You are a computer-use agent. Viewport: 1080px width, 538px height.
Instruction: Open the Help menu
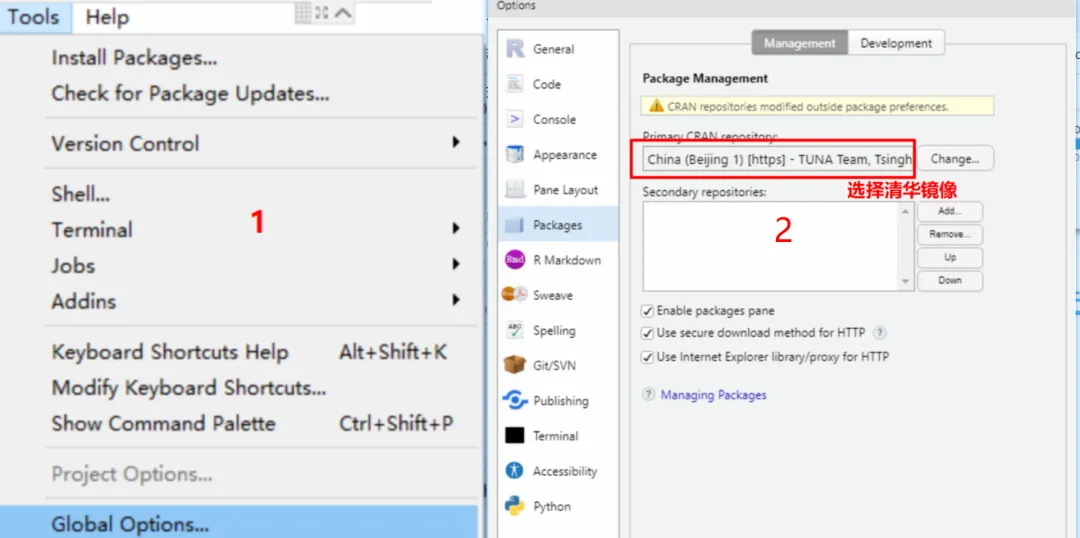coord(107,17)
